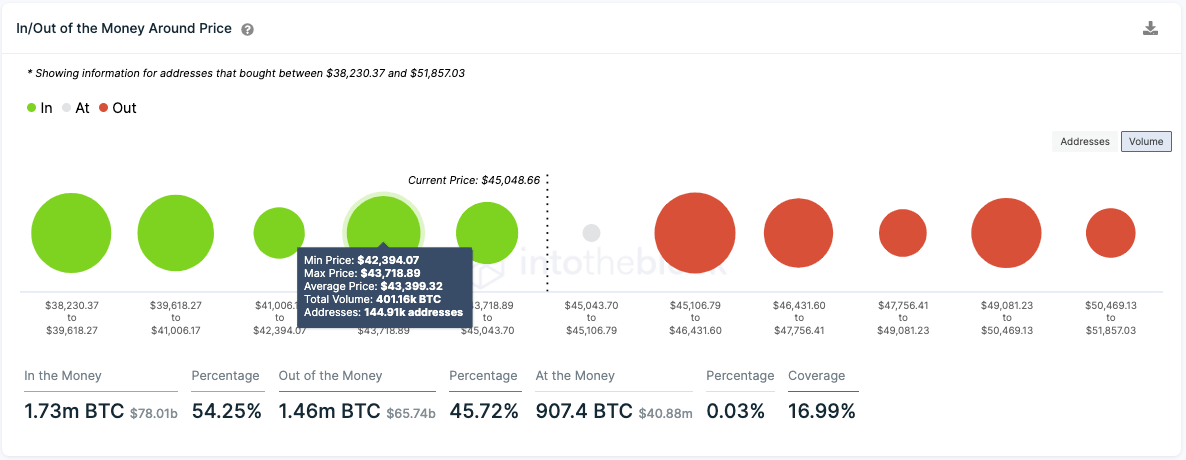
Task: Click the small gray At-the-money bubble
Action: click(591, 233)
